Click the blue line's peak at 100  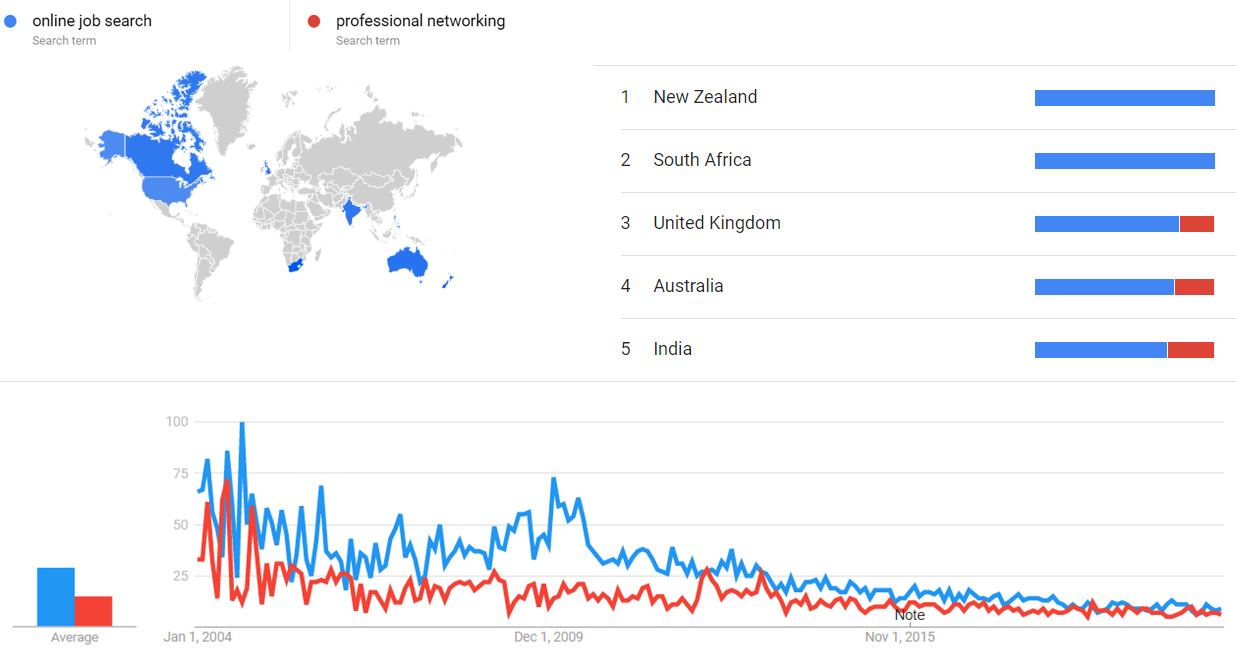pyautogui.click(x=242, y=424)
